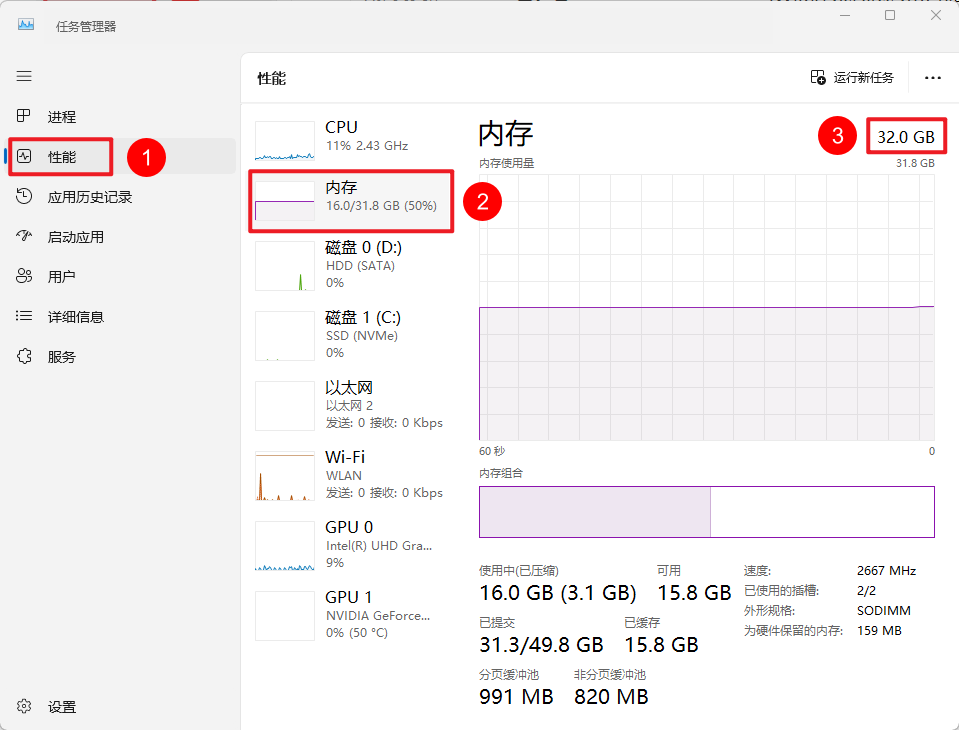Select 磁盘 1 (C:) SSD entry
Image resolution: width=959 pixels, height=730 pixels.
tap(351, 335)
